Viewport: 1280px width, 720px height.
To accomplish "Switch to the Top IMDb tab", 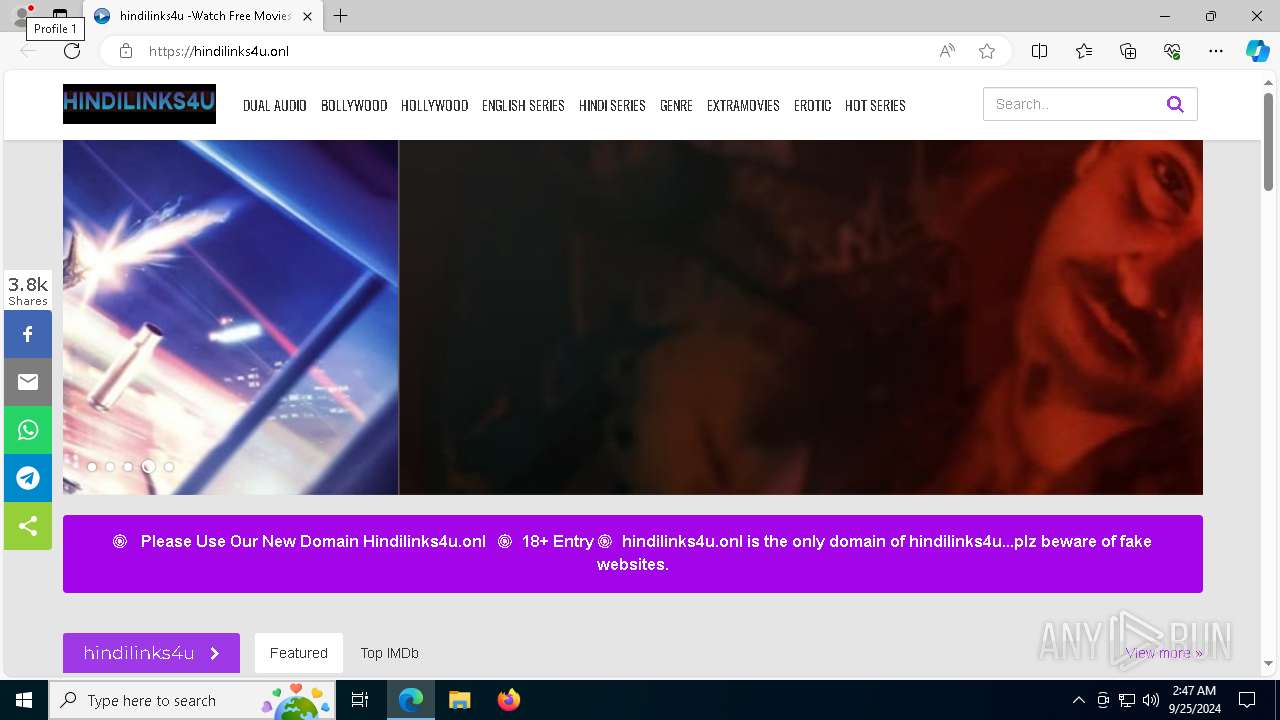I will pos(390,653).
